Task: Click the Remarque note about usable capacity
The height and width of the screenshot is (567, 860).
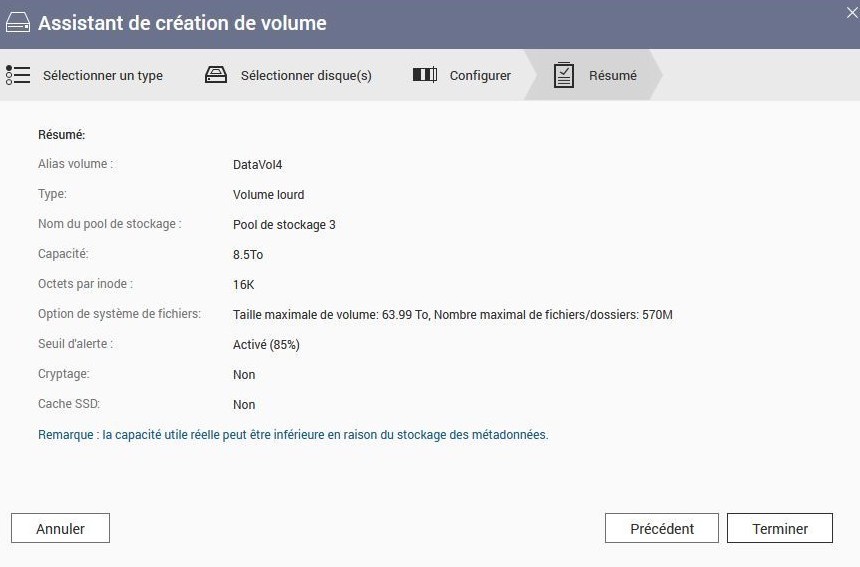Action: coord(293,435)
